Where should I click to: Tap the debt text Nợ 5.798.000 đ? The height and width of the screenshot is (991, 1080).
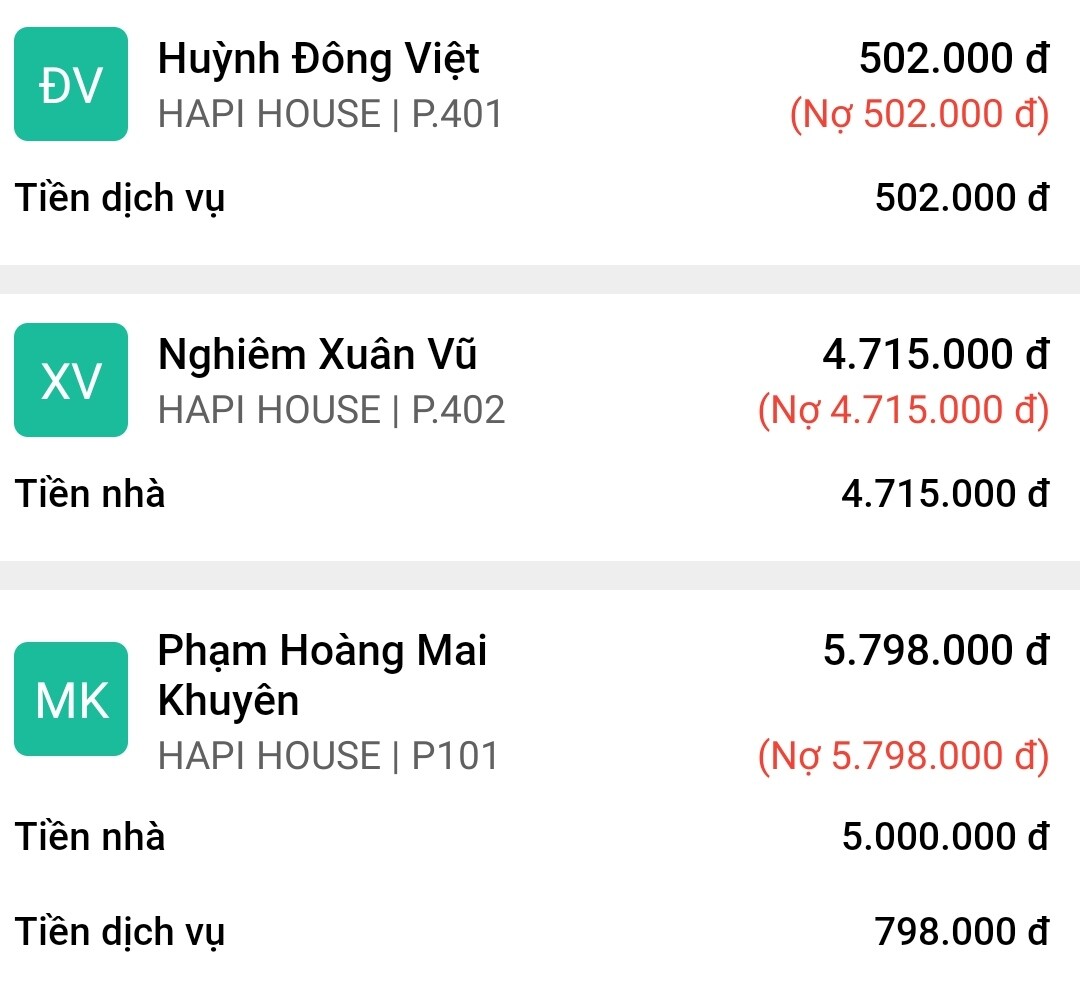point(903,756)
